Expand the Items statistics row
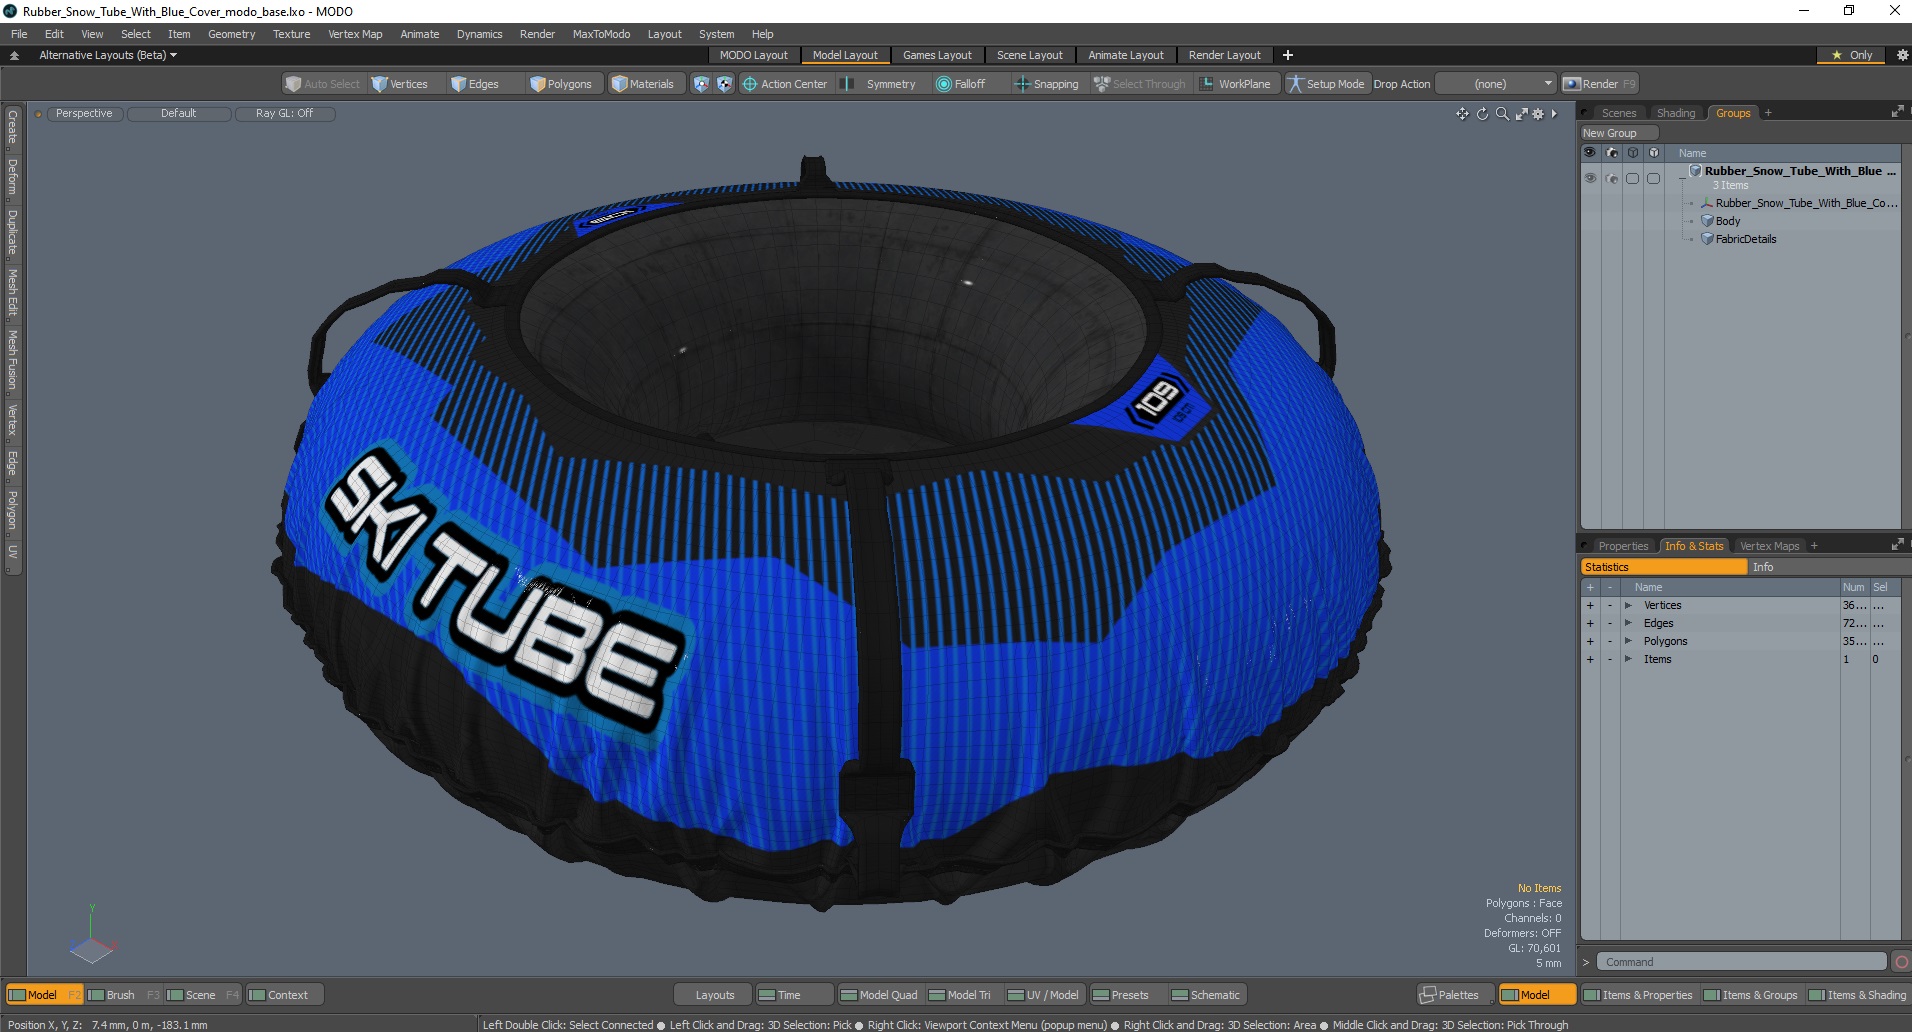 pos(1628,659)
